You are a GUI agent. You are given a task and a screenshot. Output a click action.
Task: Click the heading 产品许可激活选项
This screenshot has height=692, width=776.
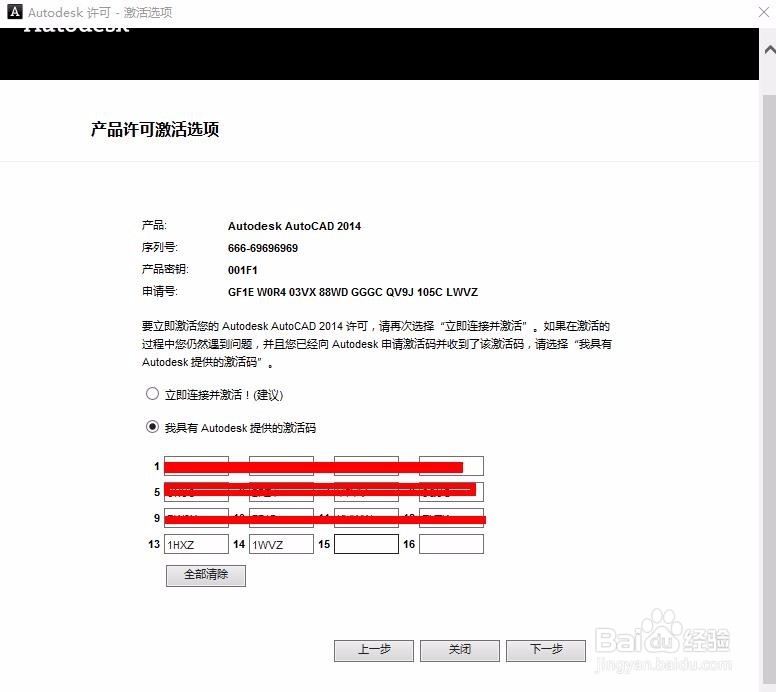click(155, 130)
